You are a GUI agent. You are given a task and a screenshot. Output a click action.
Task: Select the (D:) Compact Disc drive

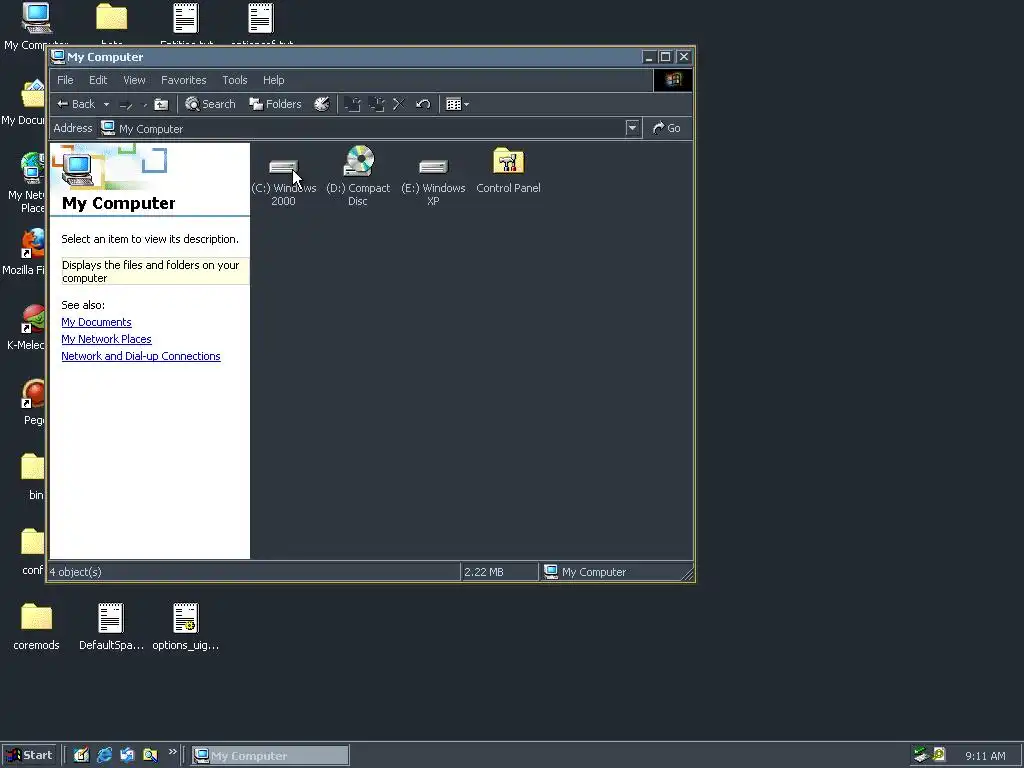coord(358,176)
